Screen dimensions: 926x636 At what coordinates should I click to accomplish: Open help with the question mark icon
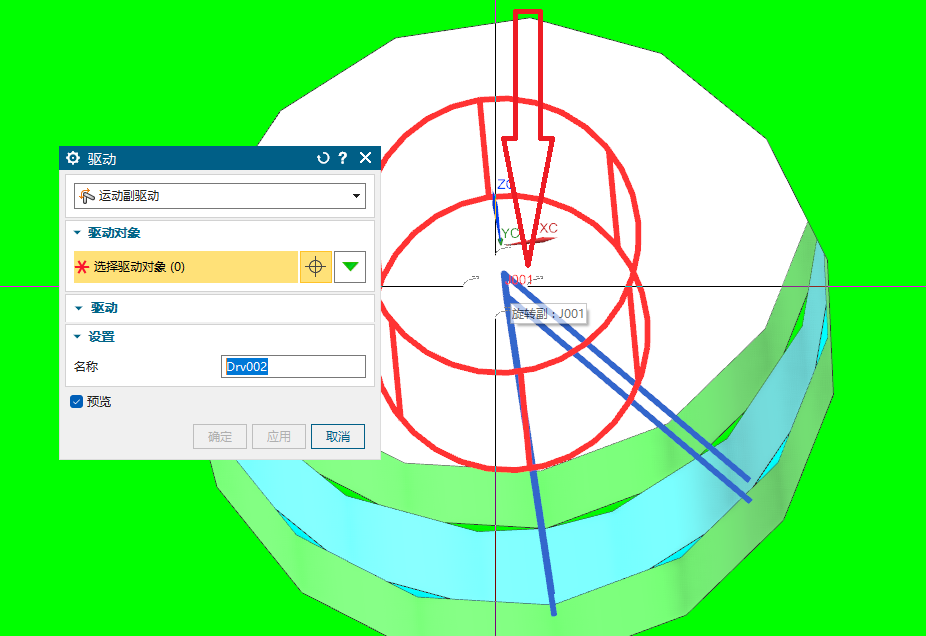(343, 158)
